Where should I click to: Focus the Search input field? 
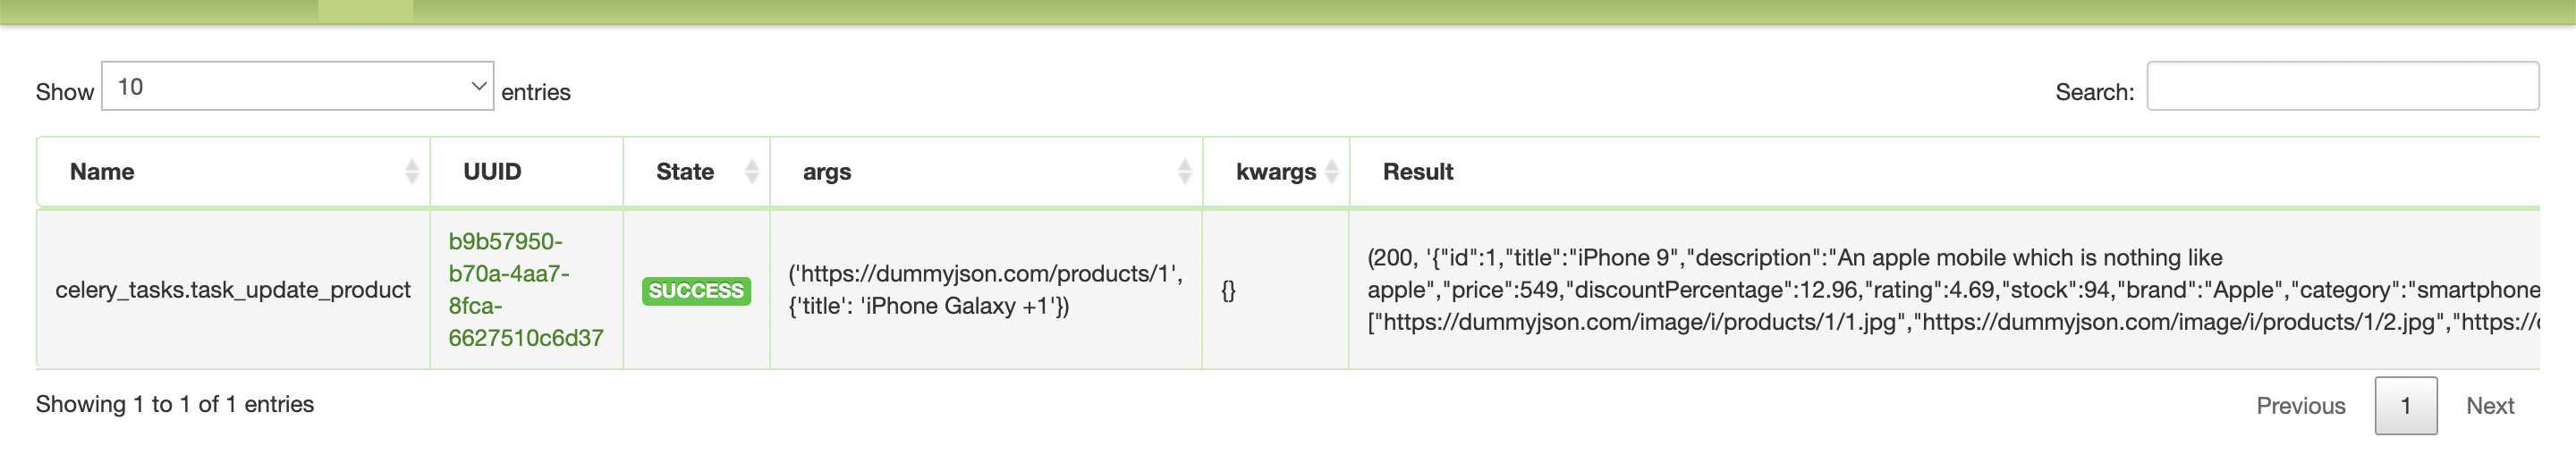(x=2342, y=87)
